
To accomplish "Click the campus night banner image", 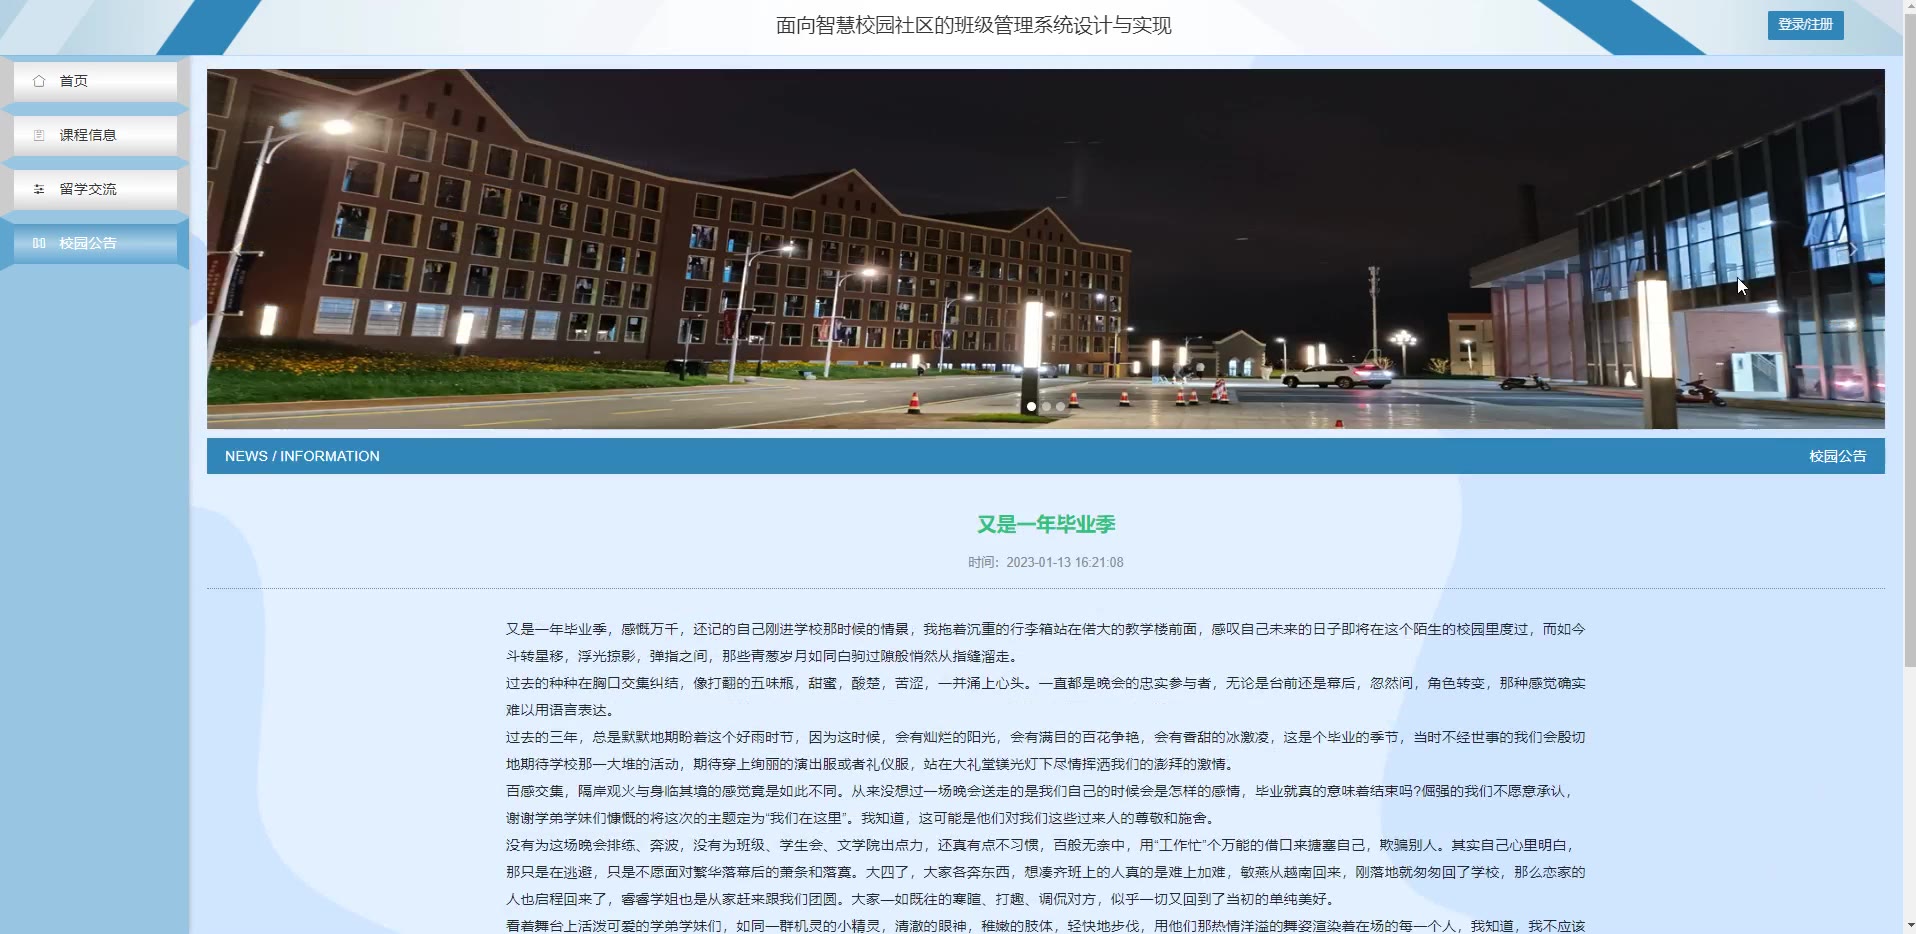I will [x=1045, y=249].
